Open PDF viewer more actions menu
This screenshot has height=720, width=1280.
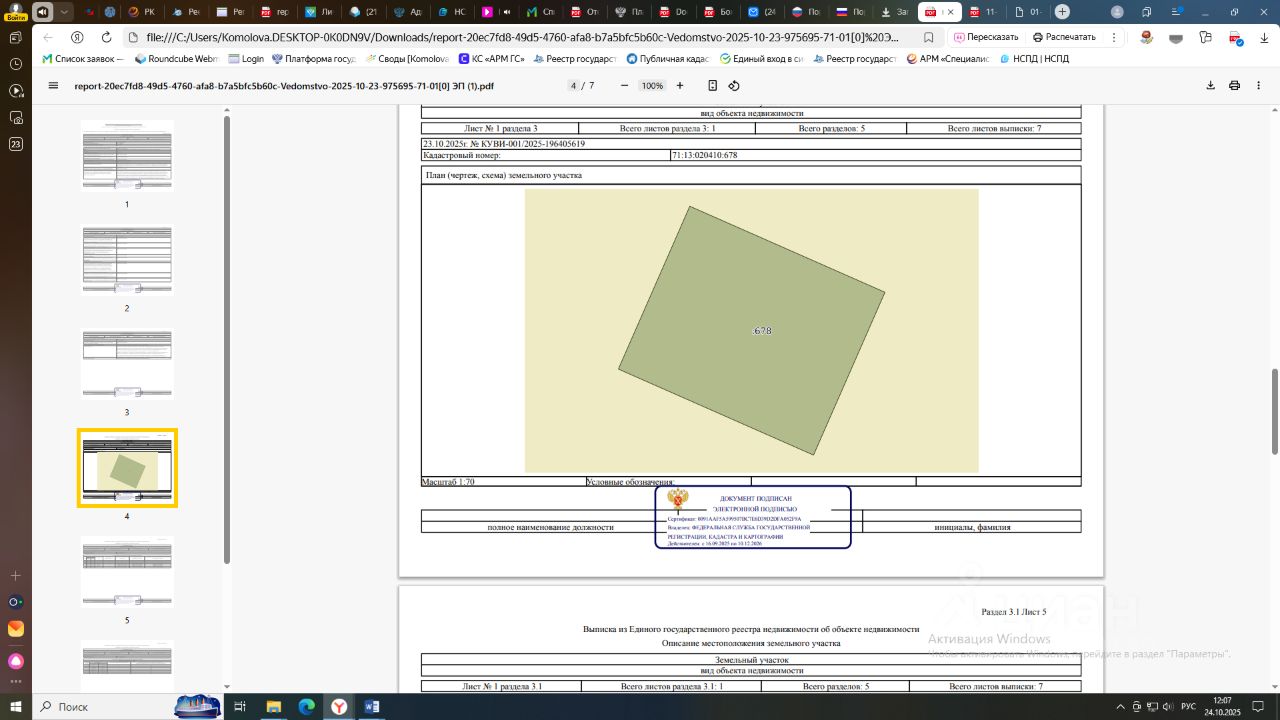tap(1258, 86)
